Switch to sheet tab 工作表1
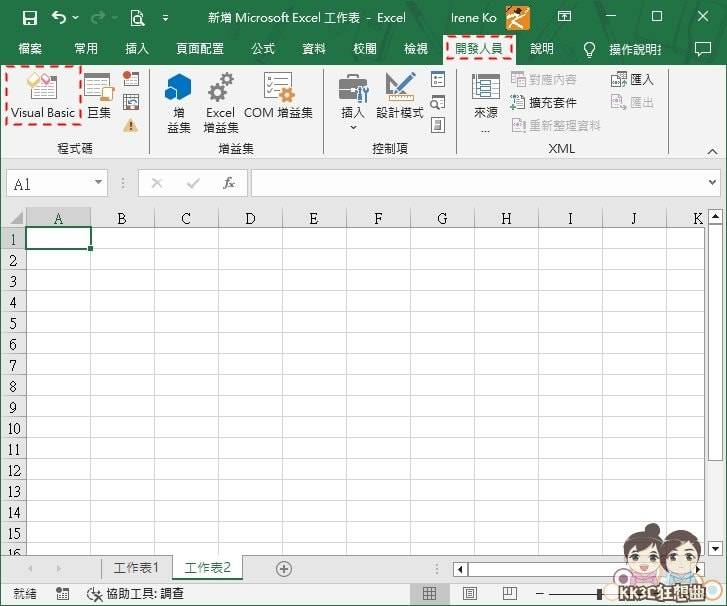The image size is (727, 606). pos(136,568)
